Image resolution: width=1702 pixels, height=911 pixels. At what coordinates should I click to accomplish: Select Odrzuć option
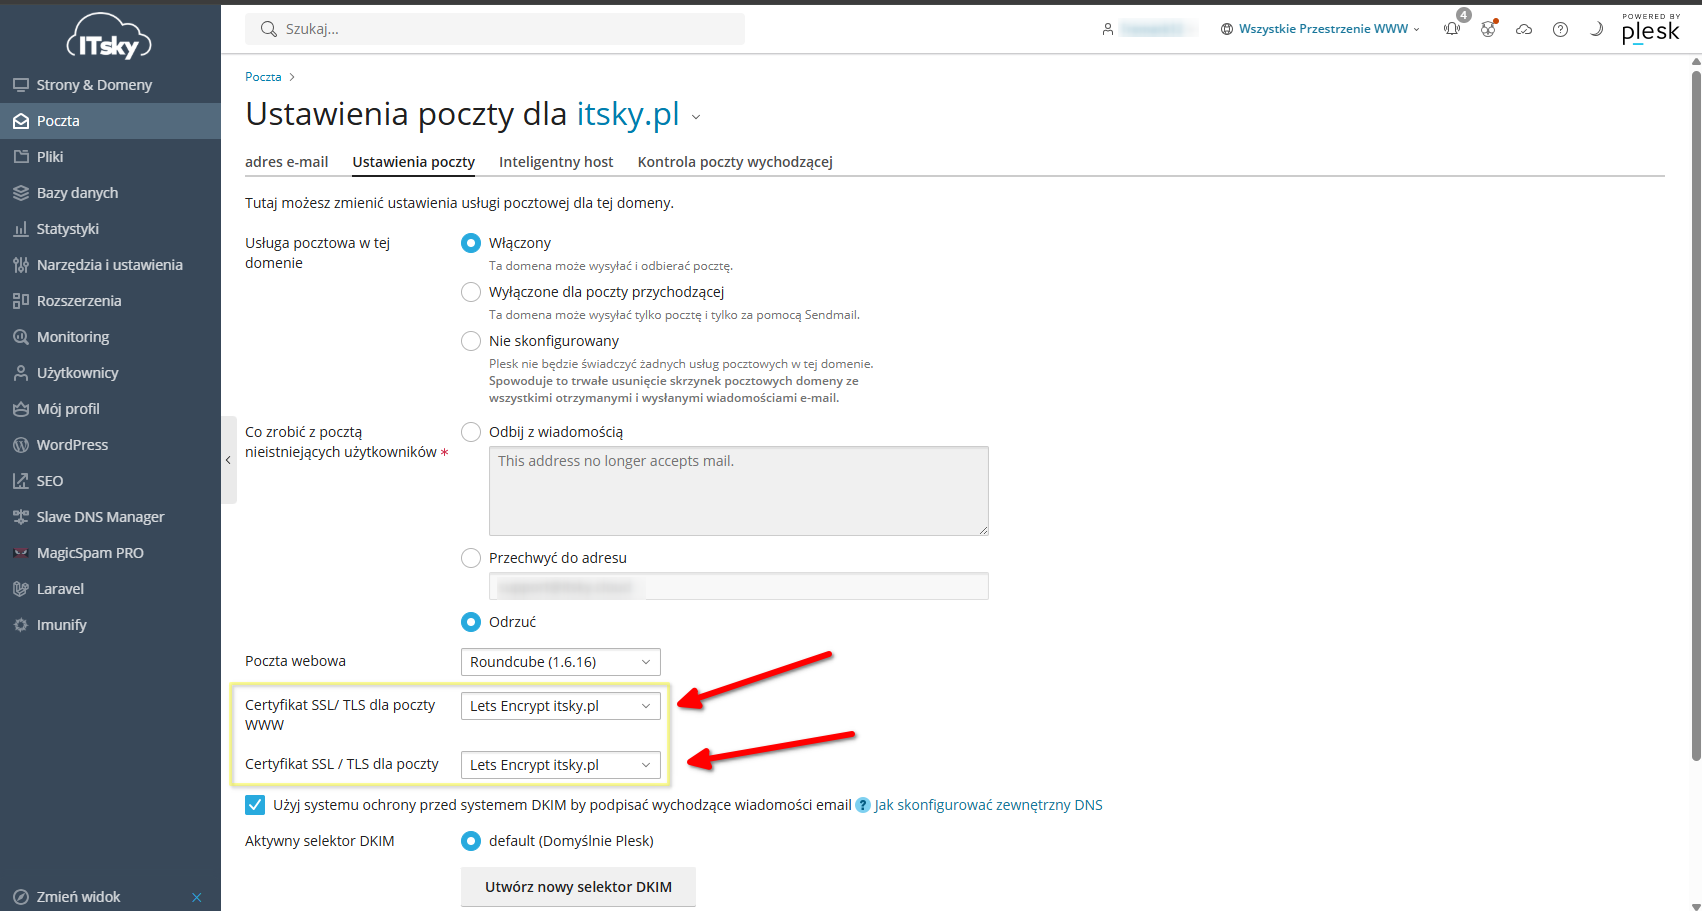(x=471, y=622)
